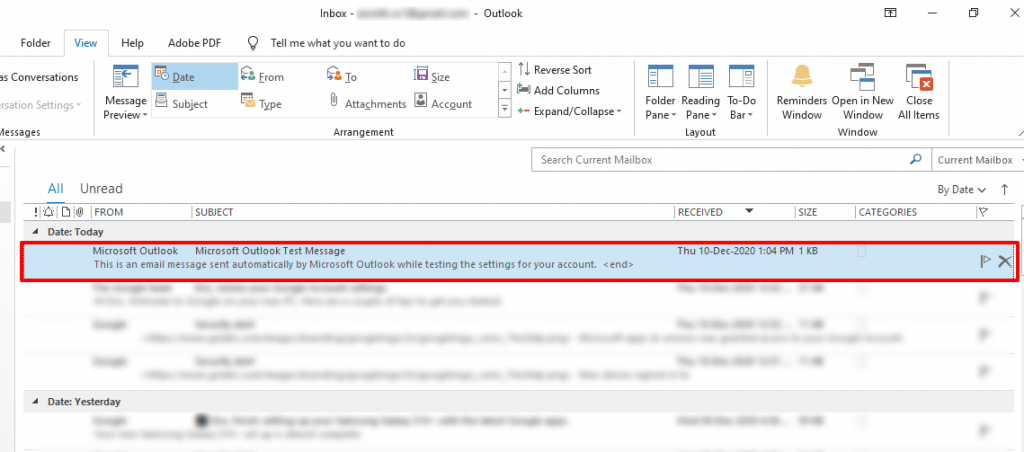Open the Current Mailbox scope dropdown
1024x452 pixels.
(978, 159)
